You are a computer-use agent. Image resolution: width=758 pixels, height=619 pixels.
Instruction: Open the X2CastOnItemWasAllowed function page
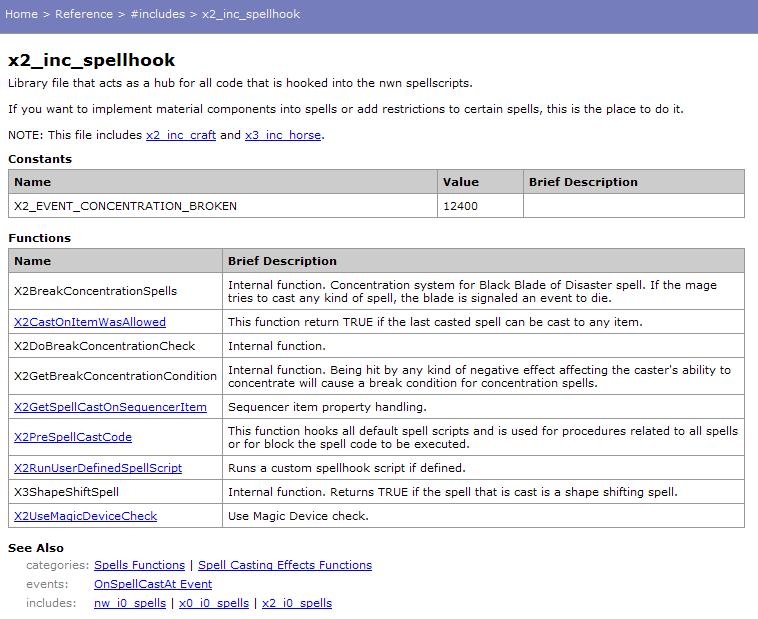(90, 322)
